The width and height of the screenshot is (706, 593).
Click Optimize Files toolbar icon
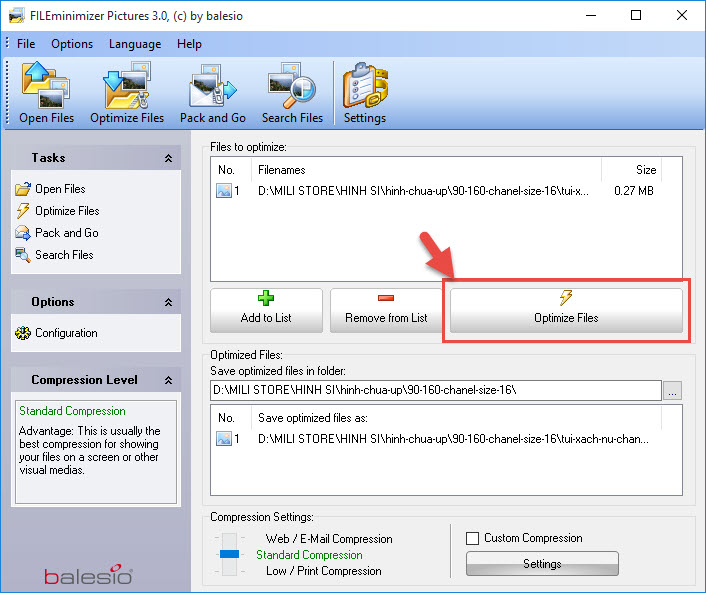click(x=127, y=93)
